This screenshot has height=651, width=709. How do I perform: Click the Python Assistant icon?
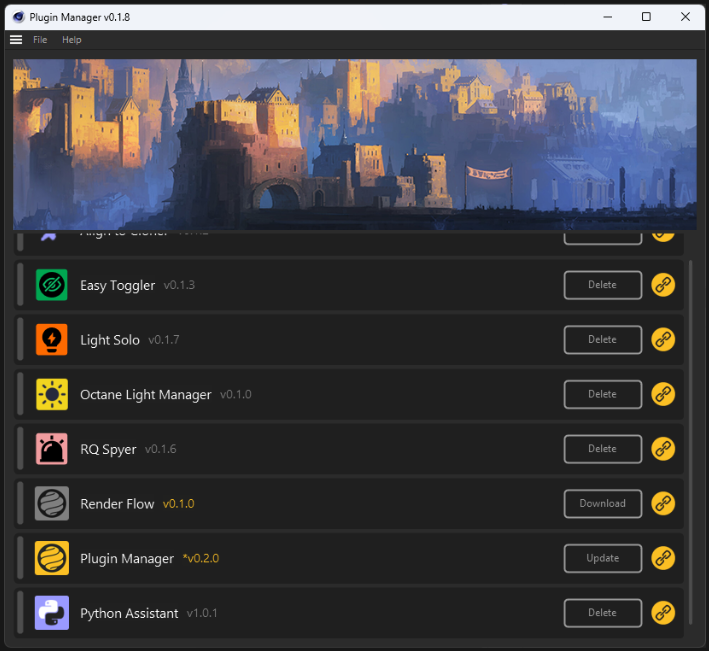pos(52,613)
